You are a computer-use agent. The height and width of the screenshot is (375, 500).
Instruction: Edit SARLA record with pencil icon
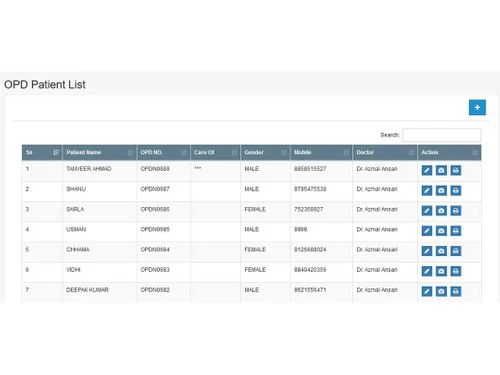[427, 211]
